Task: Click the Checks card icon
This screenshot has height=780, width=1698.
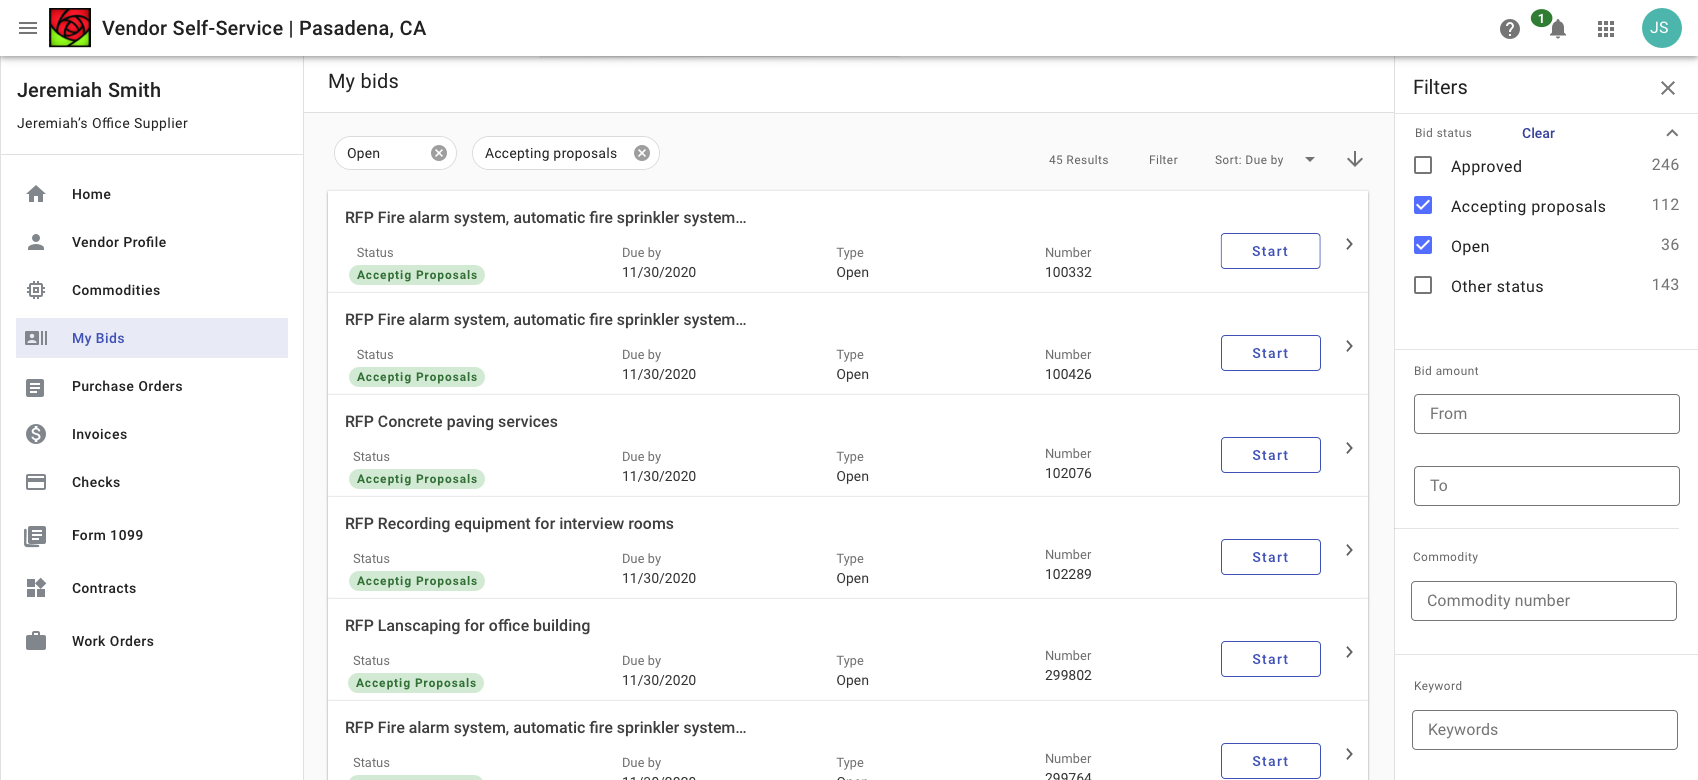Action: [x=36, y=482]
